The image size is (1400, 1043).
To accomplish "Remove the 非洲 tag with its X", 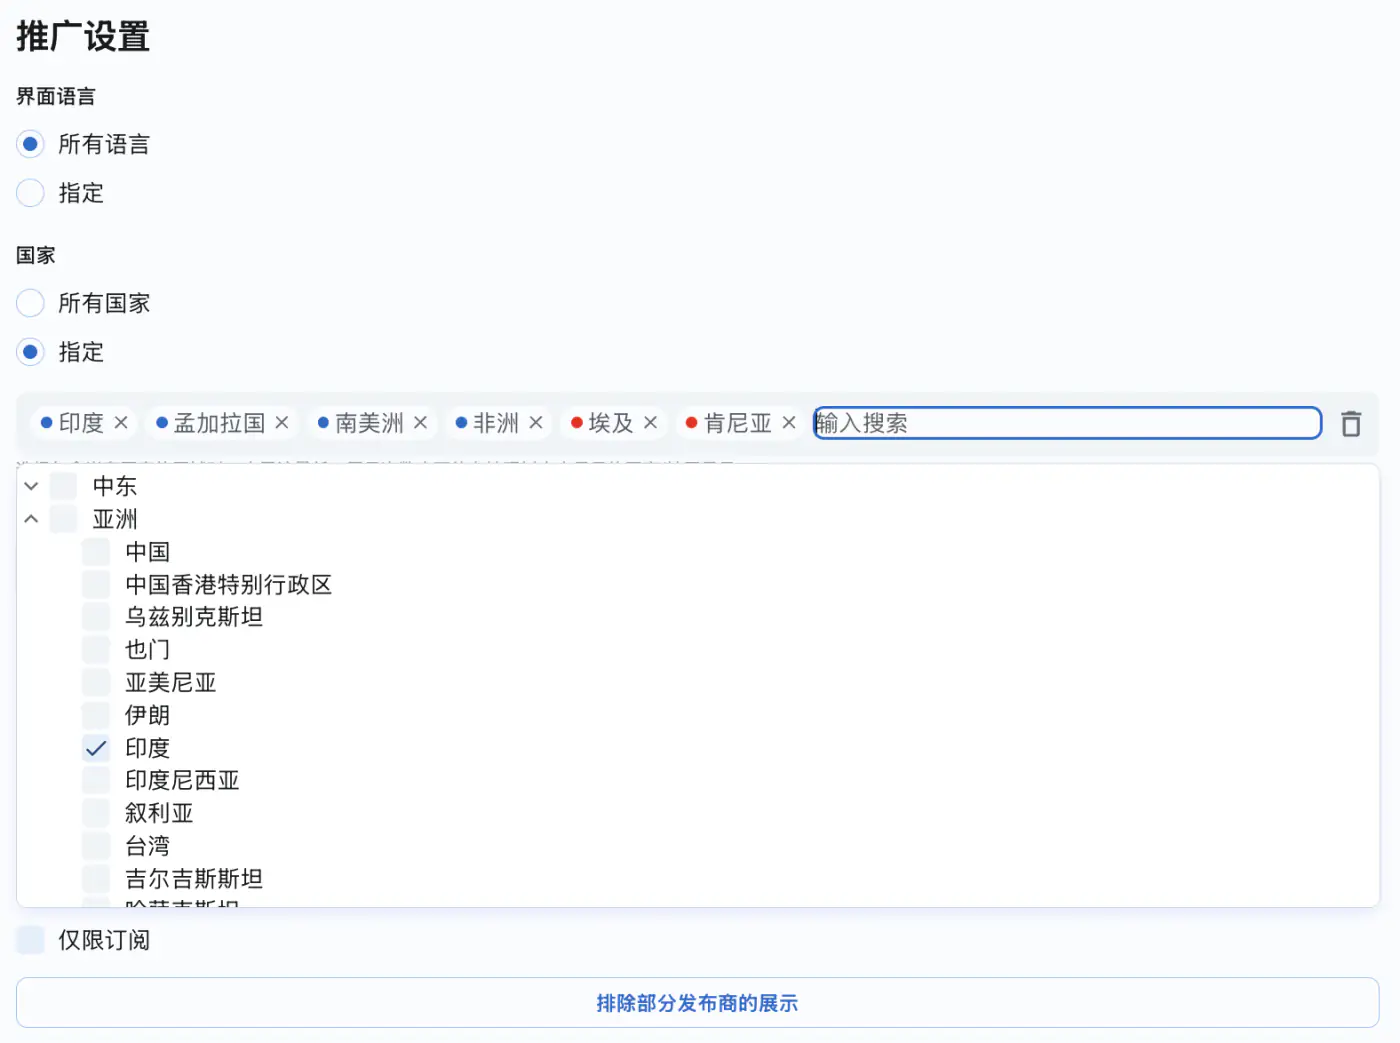I will pos(536,423).
